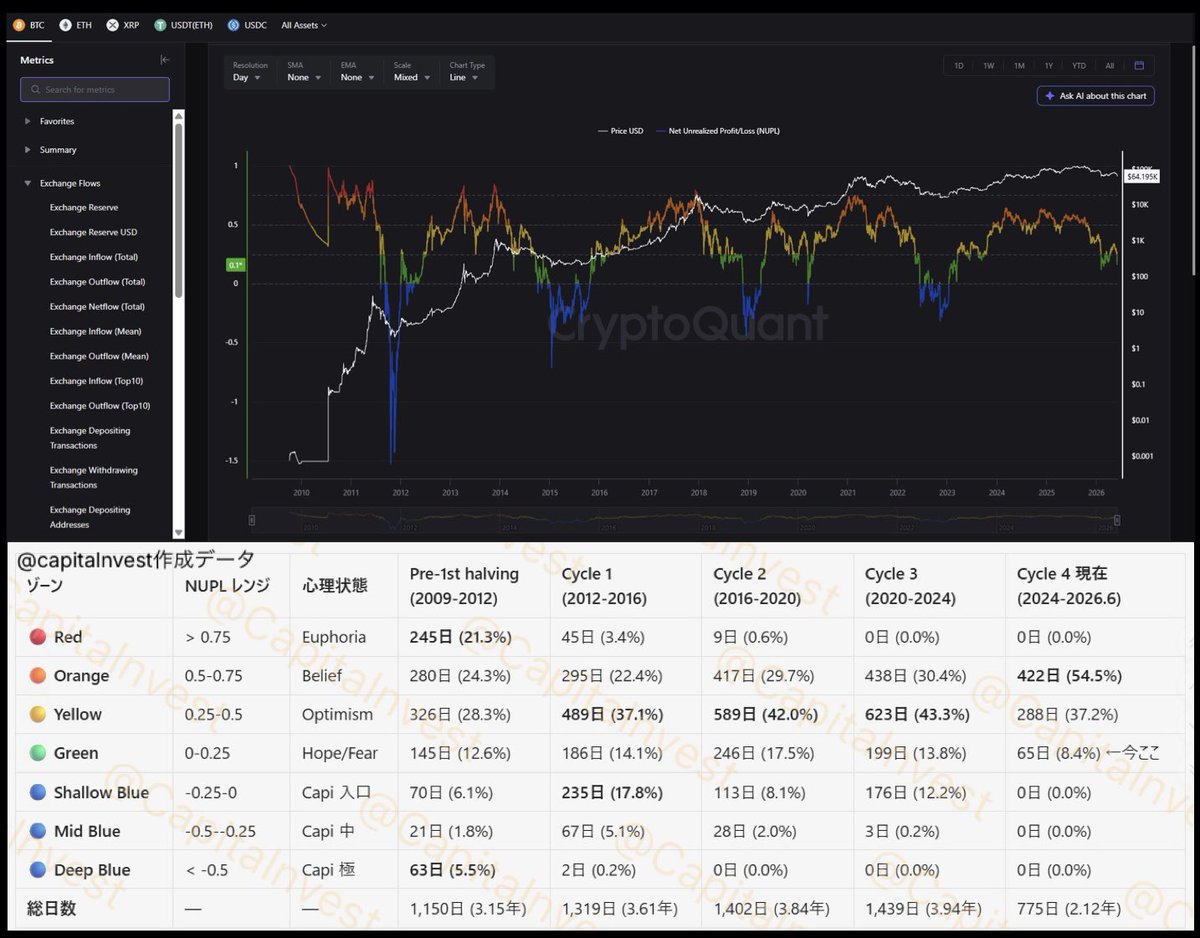
Task: Click the Red zone circle in table
Action: (38, 637)
